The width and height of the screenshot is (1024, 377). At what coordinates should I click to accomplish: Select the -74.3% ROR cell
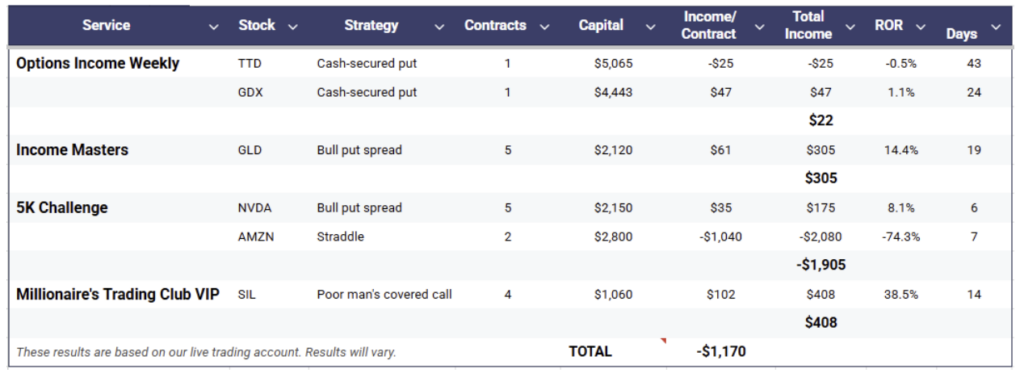pos(901,237)
